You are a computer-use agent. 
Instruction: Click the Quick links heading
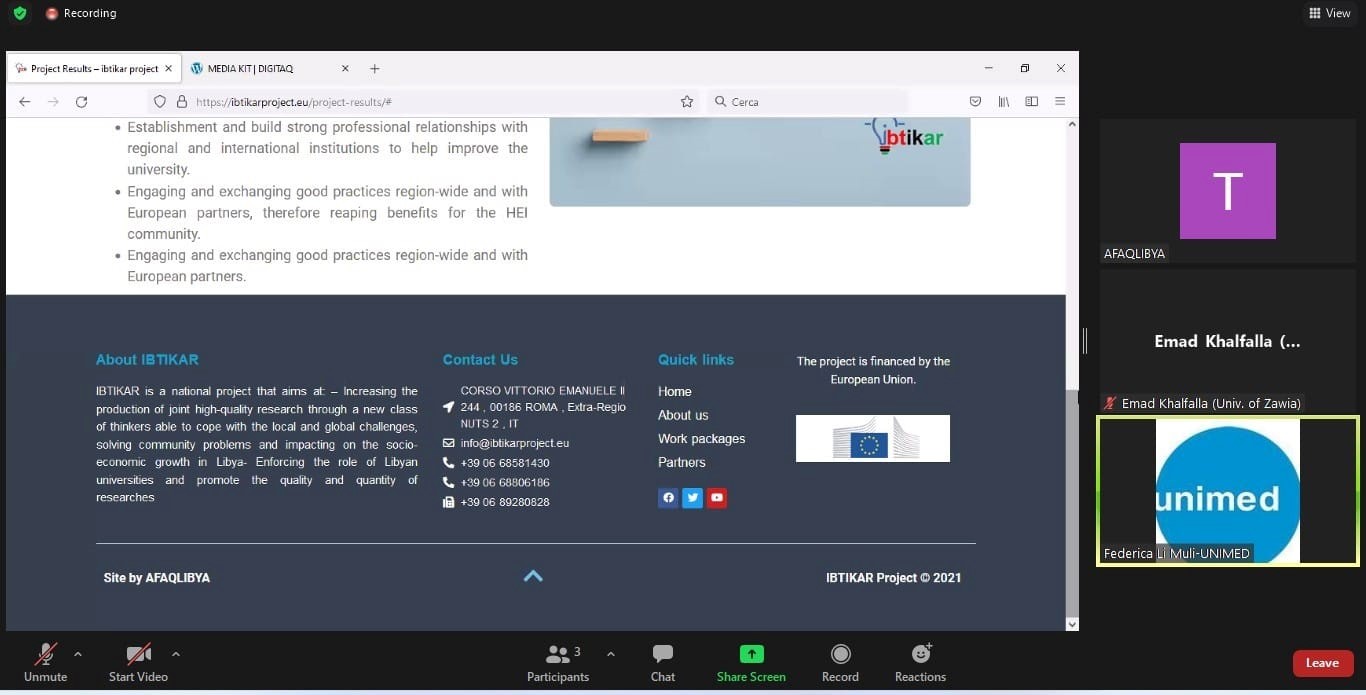click(x=696, y=360)
